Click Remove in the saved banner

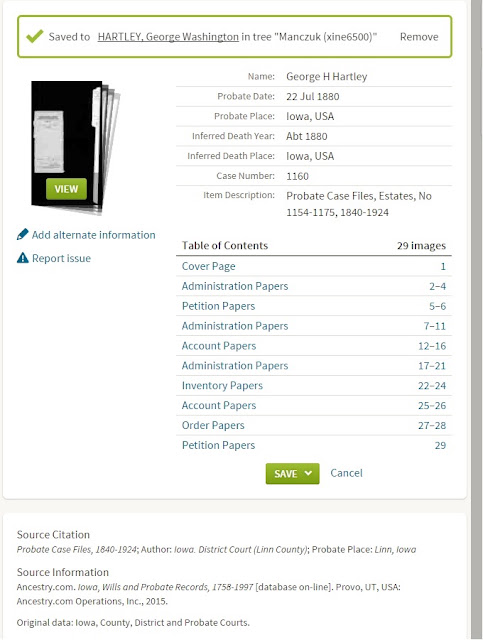[x=419, y=37]
